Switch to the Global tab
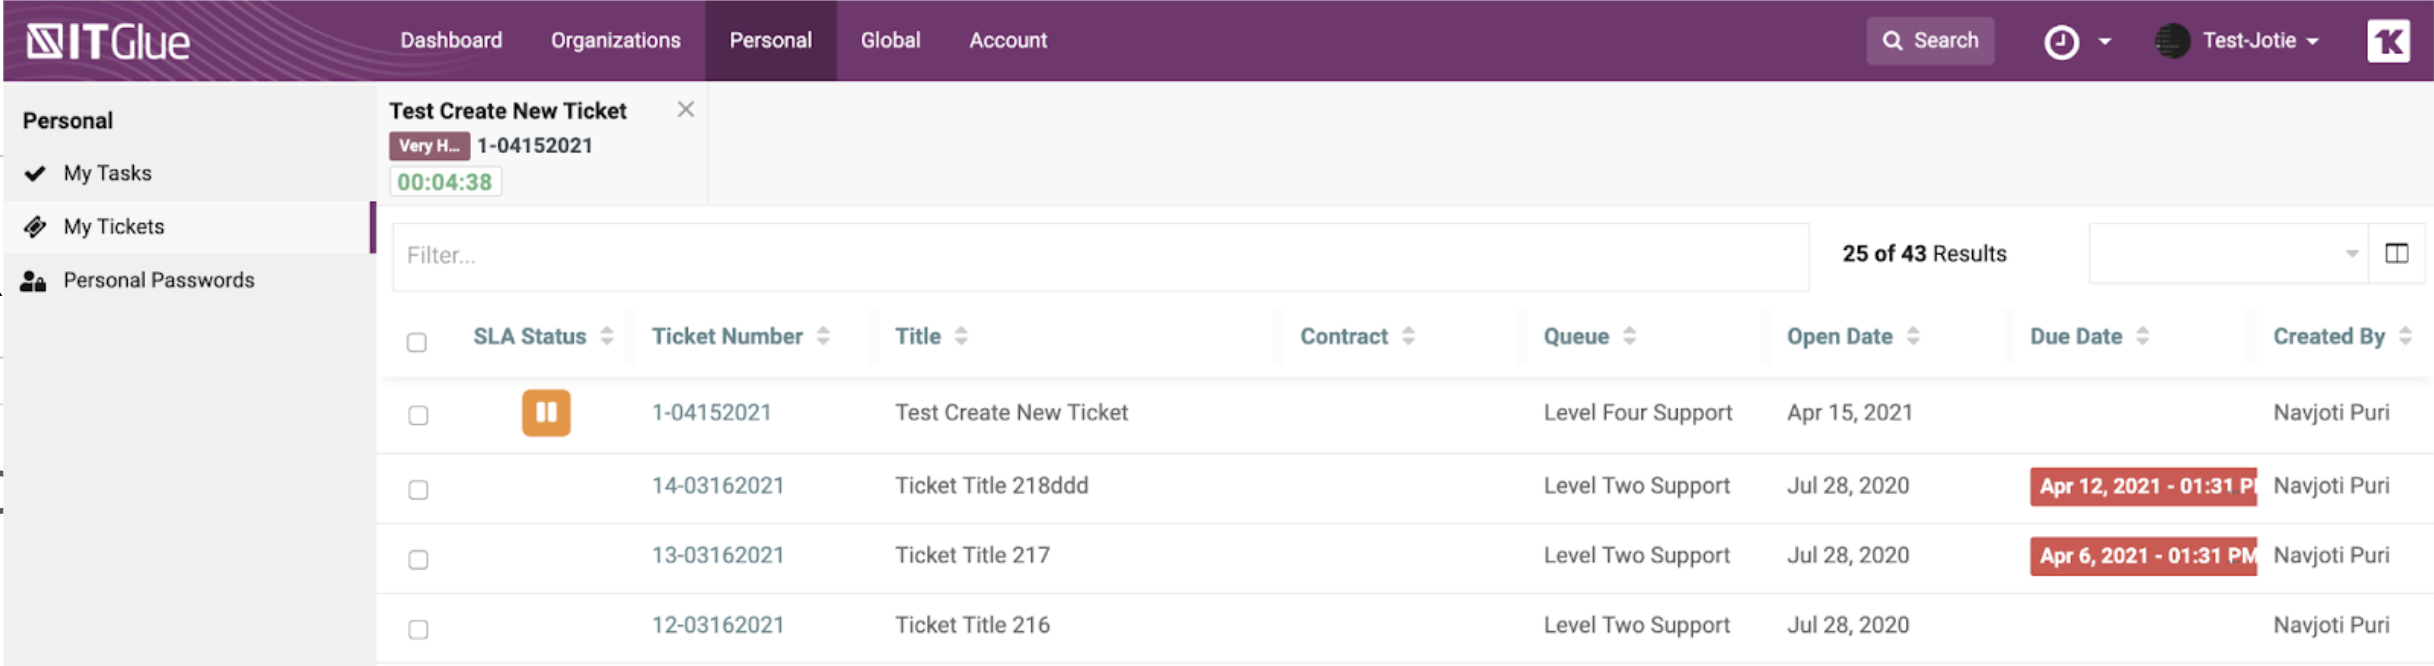Viewport: 2434px width, 666px height. pyautogui.click(x=890, y=41)
